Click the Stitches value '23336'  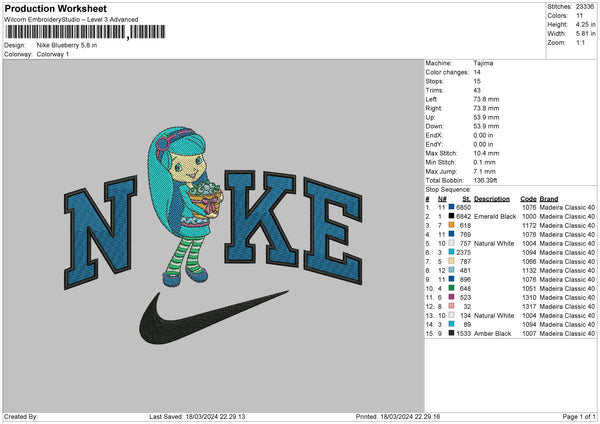coord(585,7)
